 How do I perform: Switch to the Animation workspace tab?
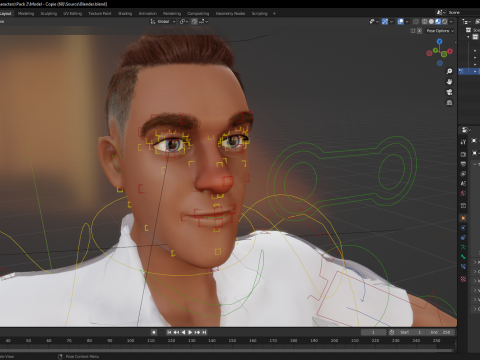(x=147, y=13)
